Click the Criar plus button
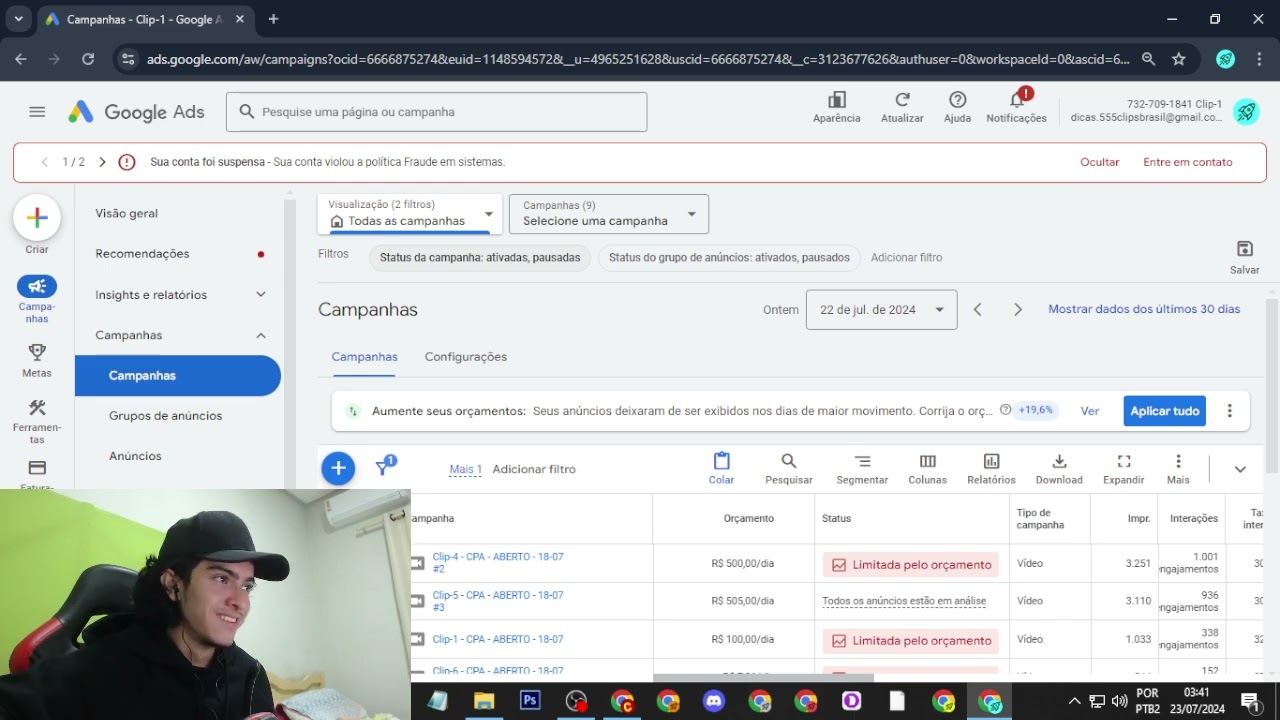This screenshot has width=1280, height=720. (37, 218)
